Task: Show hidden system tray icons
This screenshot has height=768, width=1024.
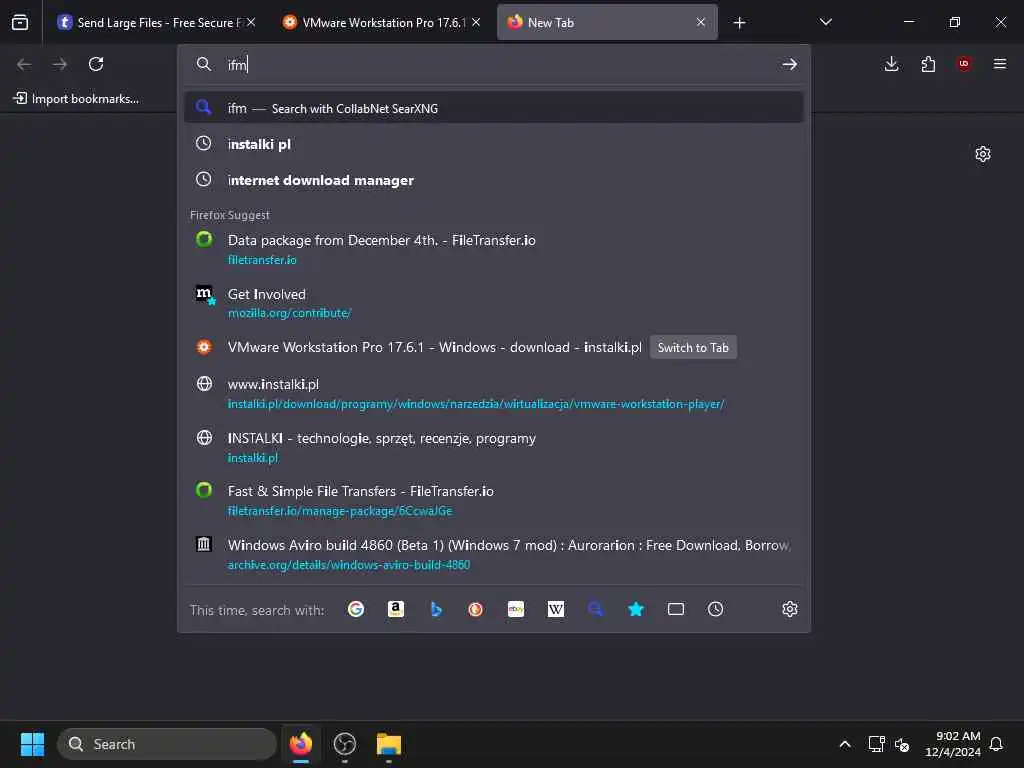Action: pyautogui.click(x=844, y=744)
